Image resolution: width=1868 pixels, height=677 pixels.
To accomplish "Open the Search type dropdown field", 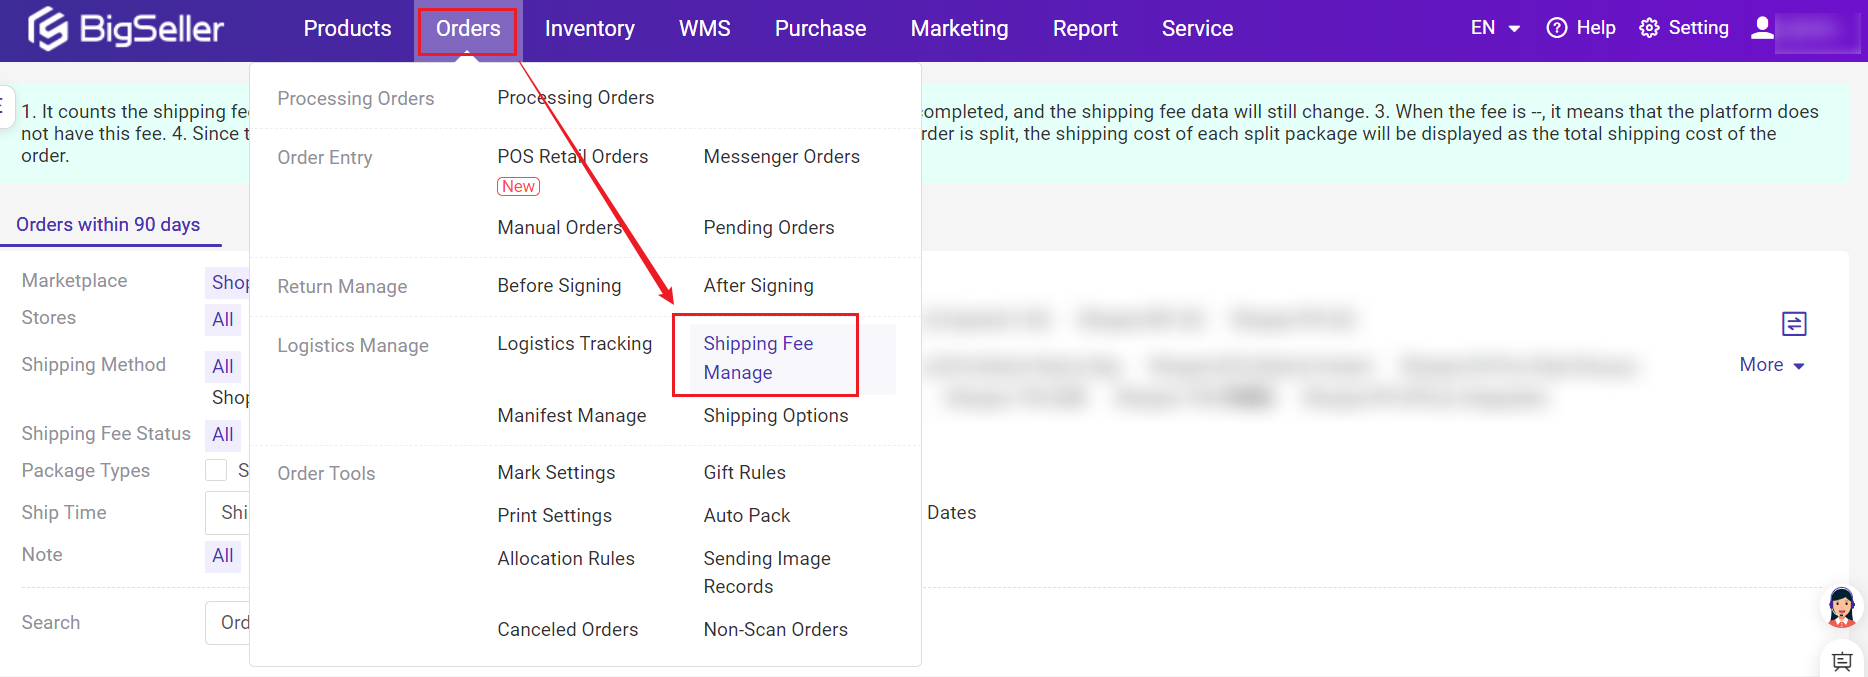I will click(x=227, y=623).
